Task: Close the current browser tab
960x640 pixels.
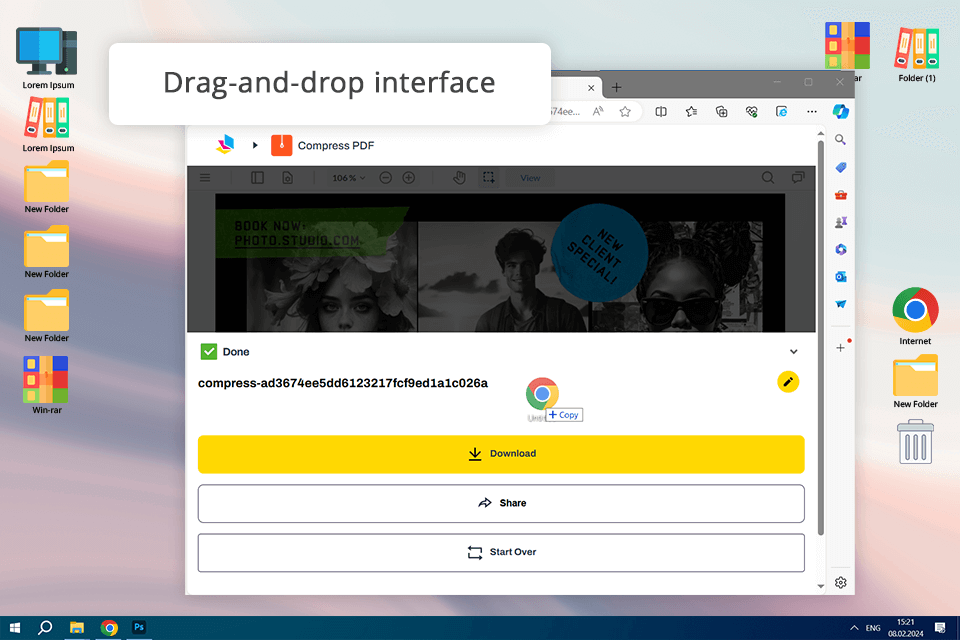Action: 591,88
